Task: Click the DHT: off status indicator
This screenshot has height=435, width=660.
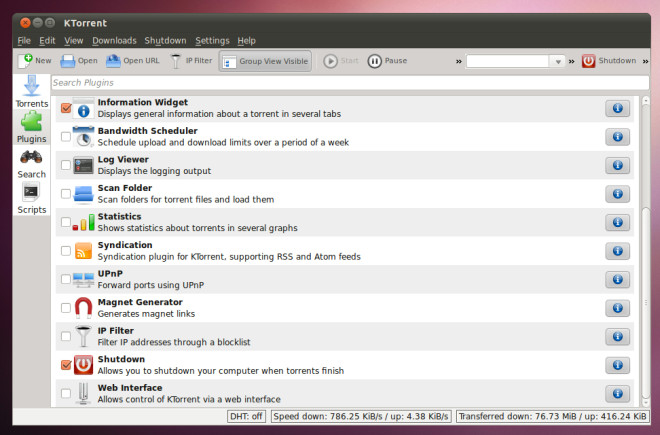Action: coord(246,416)
